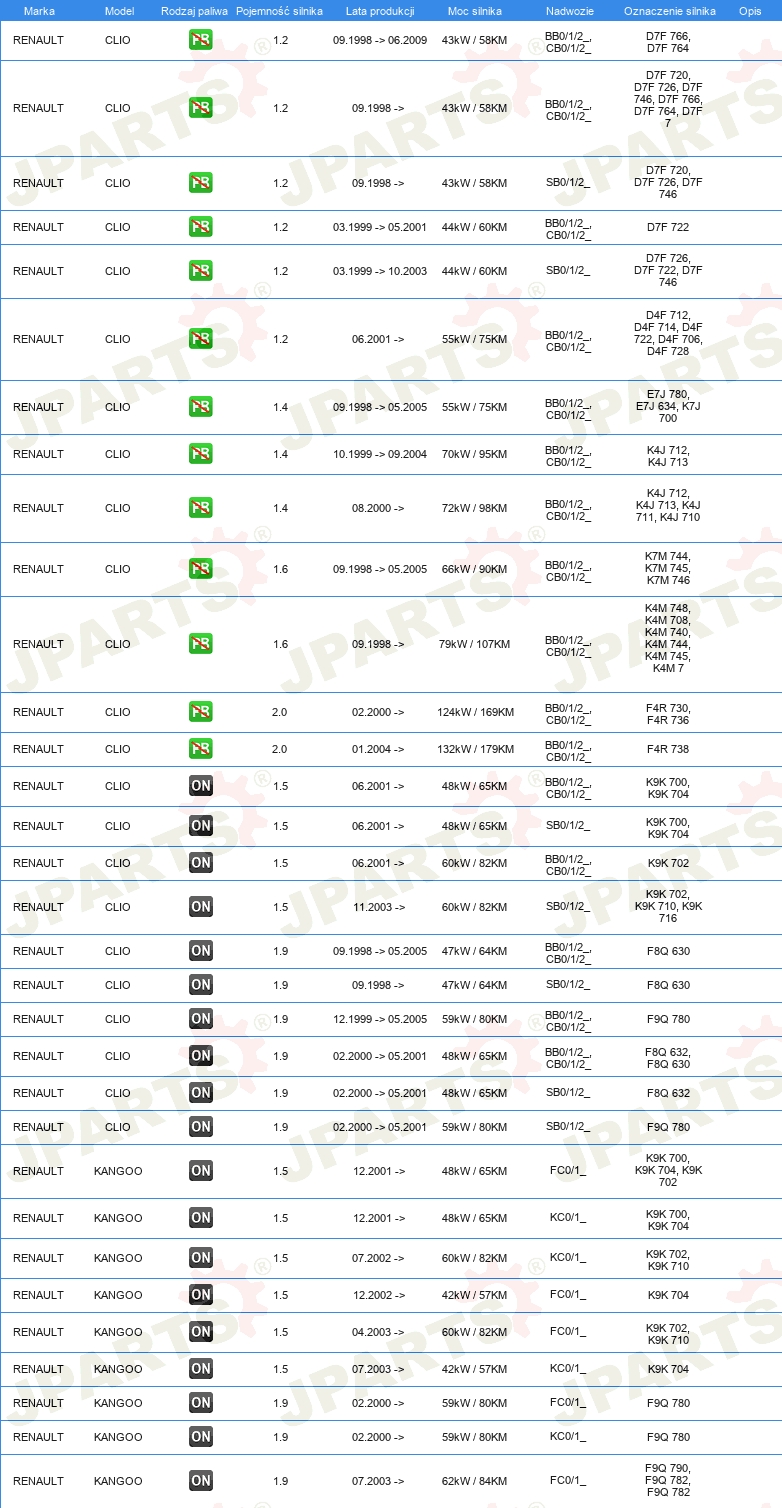Select diesel ON icon in Kangoo 04.2003 row
Image resolution: width=782 pixels, height=1508 pixels.
201,1332
